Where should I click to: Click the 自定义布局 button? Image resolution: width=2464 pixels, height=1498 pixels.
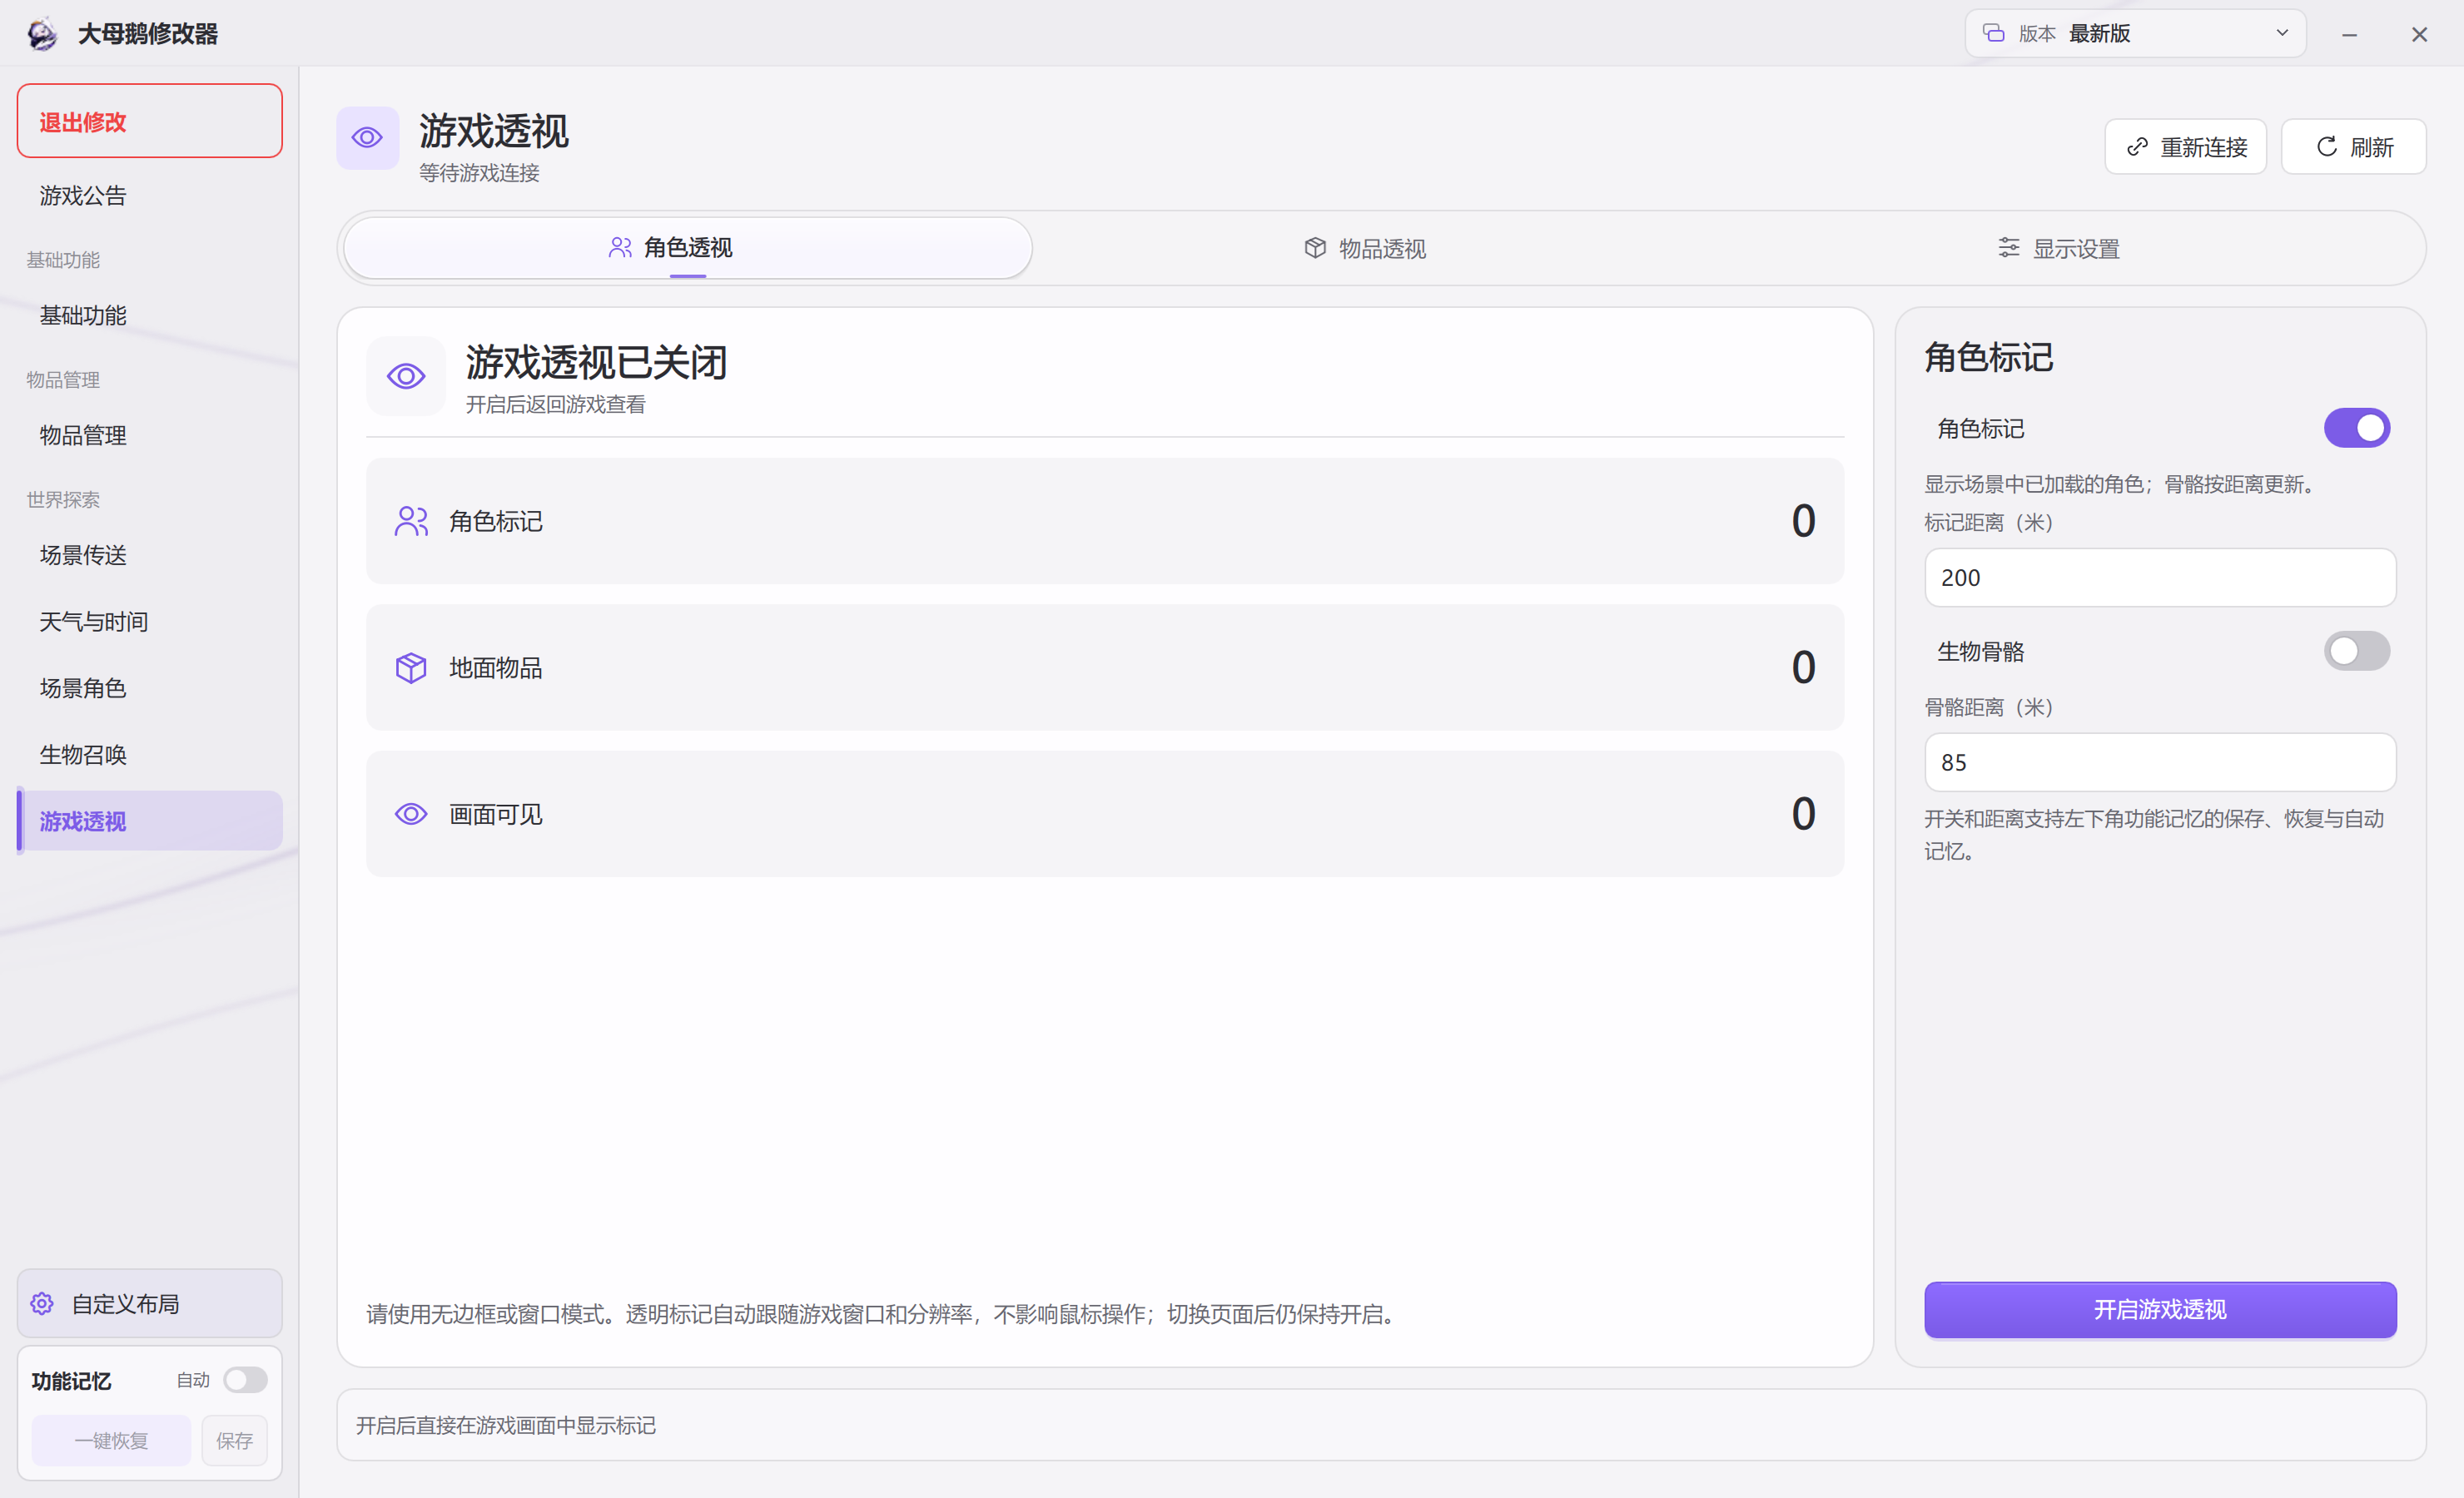(x=150, y=1304)
